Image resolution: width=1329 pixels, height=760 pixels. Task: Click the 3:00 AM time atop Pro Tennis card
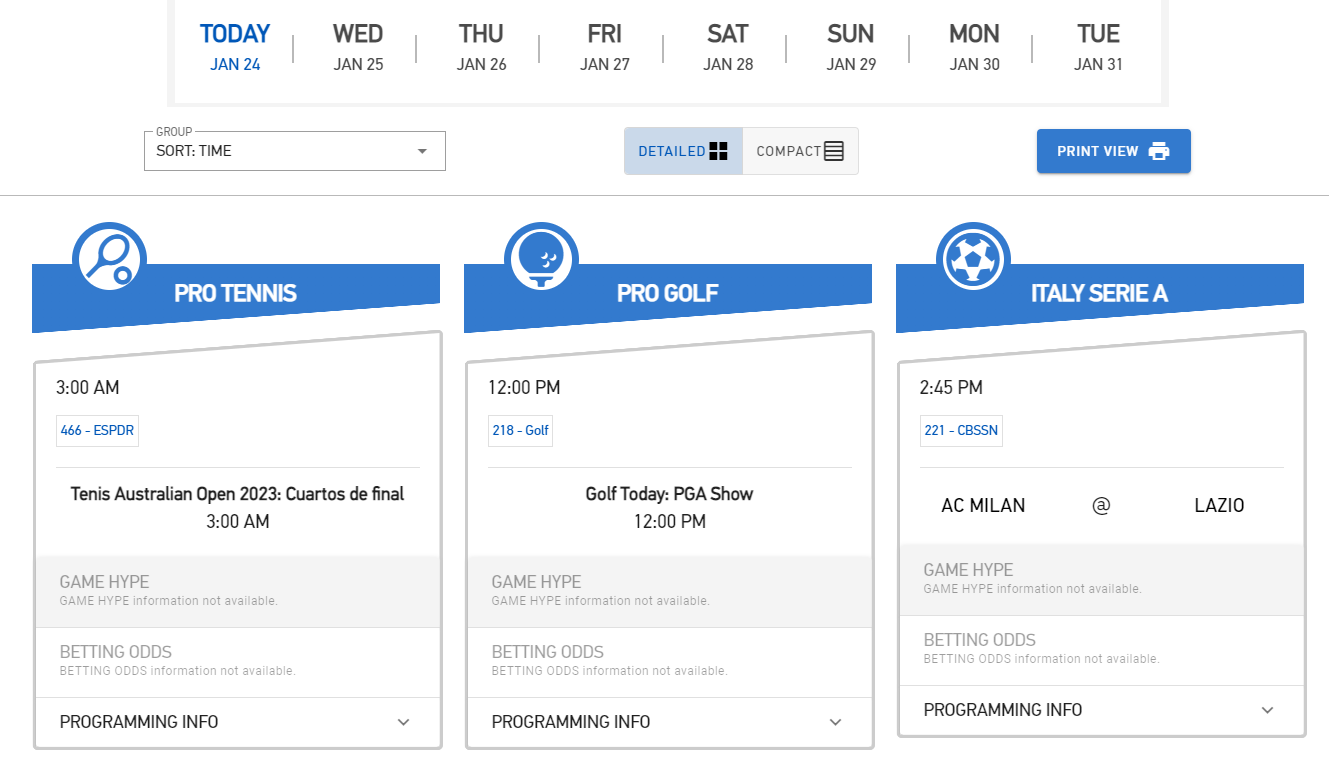coord(87,388)
